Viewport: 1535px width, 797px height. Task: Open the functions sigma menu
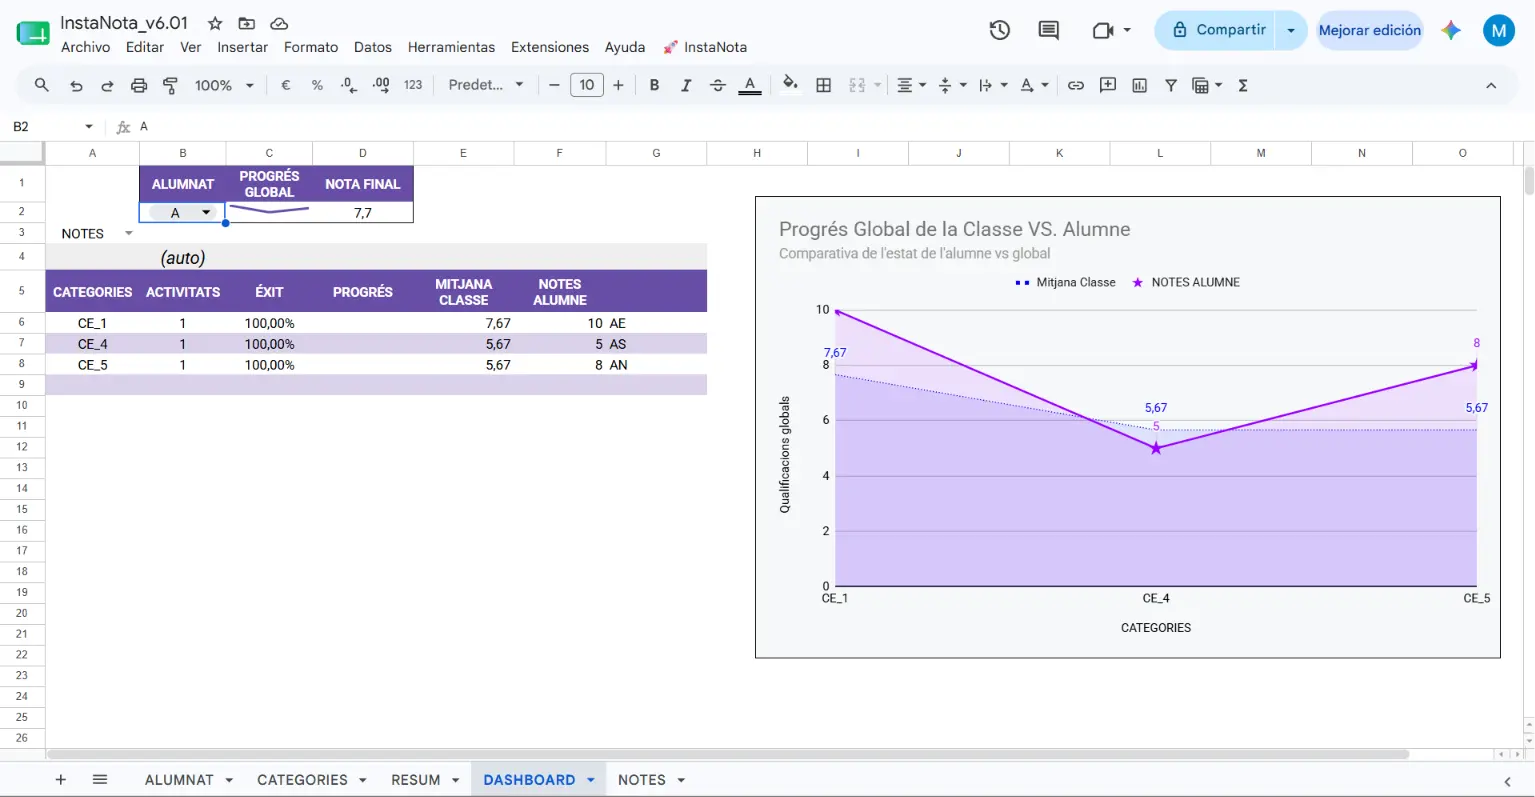tap(1243, 85)
